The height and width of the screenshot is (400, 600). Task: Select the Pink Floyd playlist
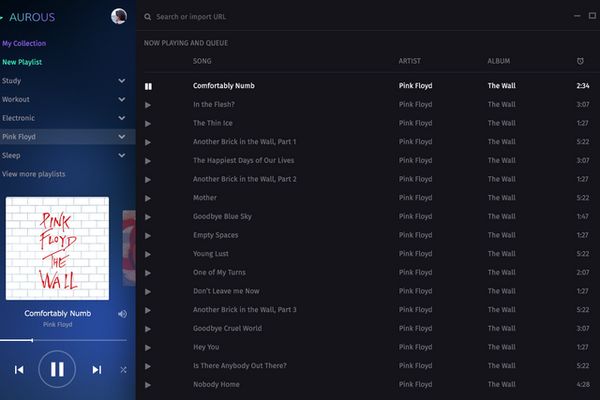click(x=19, y=137)
